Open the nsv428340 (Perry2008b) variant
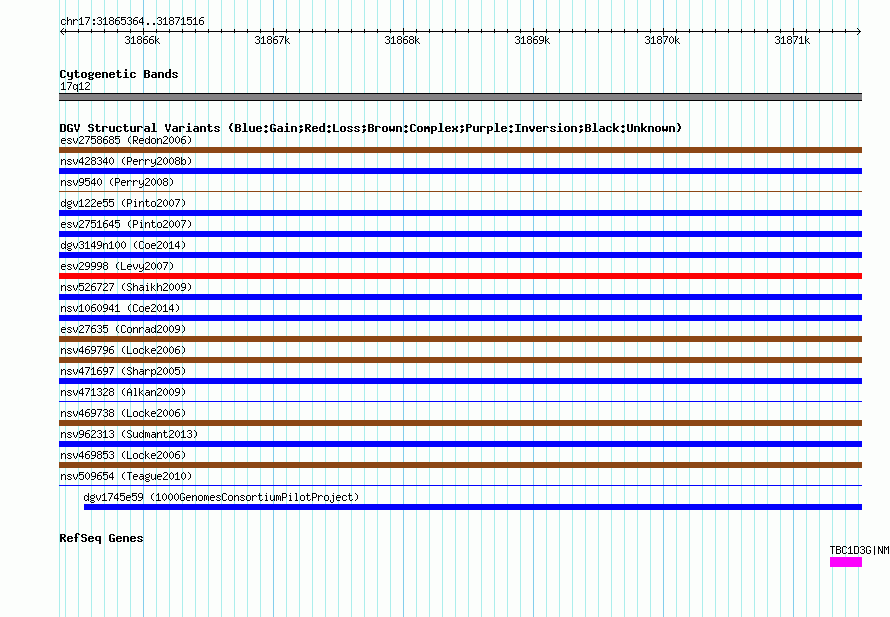Screen dimensions: 890x617 pos(126,161)
